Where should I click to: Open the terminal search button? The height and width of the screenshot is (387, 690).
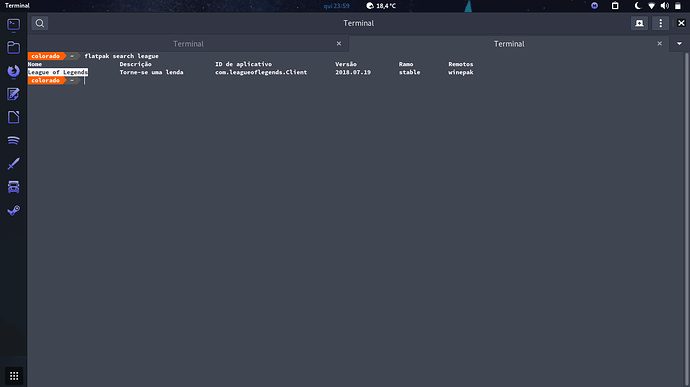40,23
